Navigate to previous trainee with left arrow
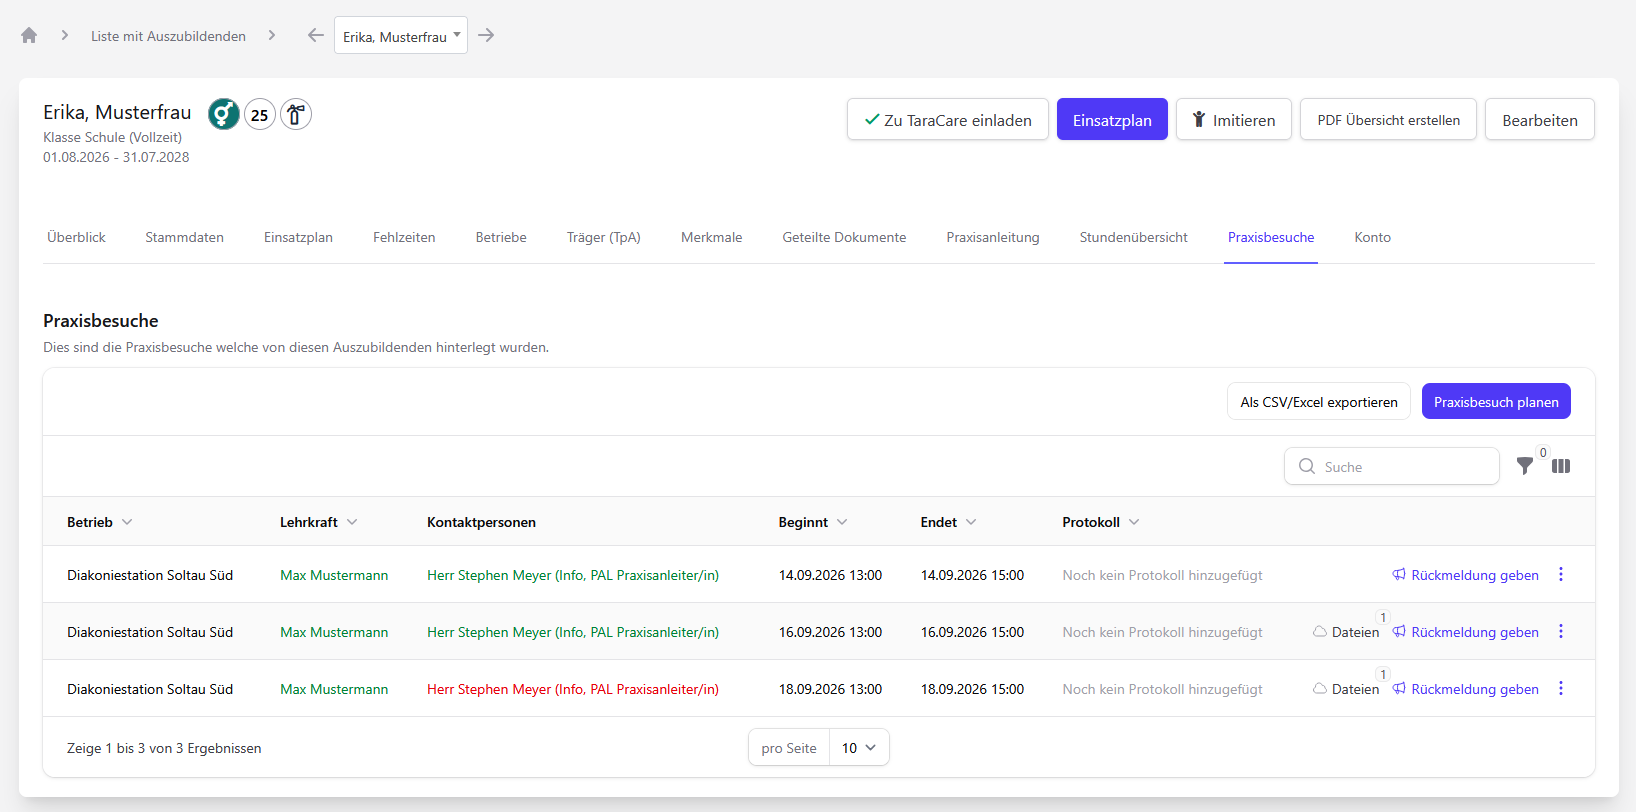The image size is (1636, 812). click(x=316, y=35)
